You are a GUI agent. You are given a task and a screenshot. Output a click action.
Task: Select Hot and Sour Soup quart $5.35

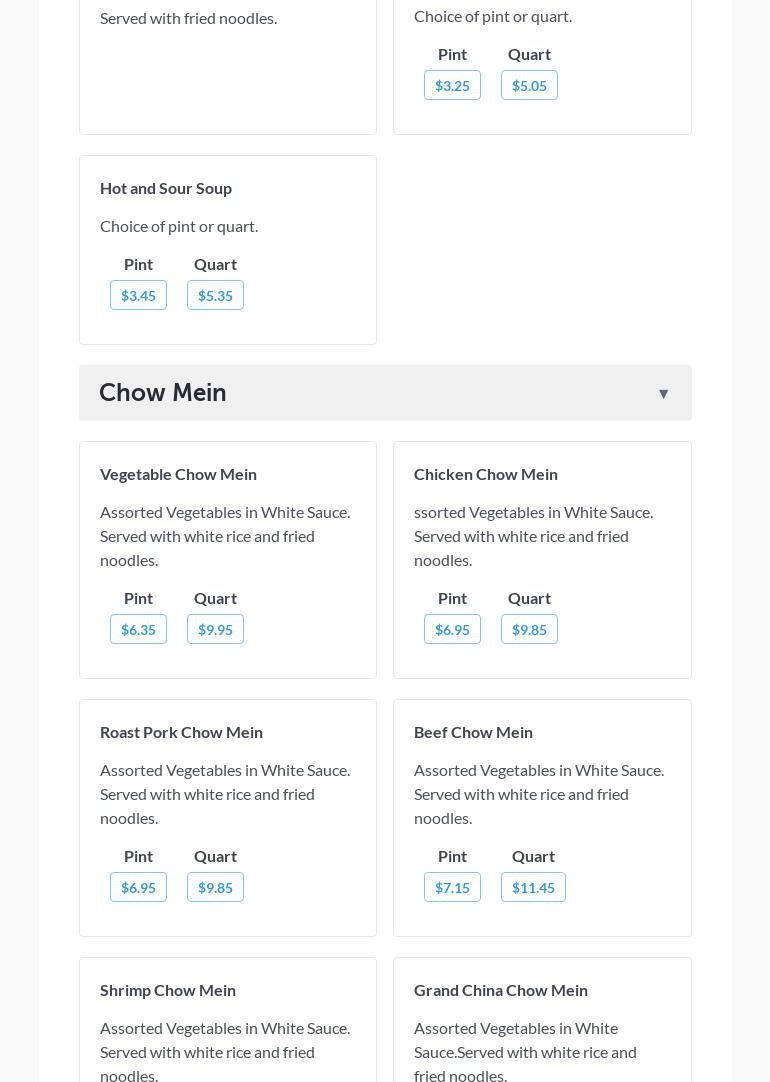(x=215, y=295)
